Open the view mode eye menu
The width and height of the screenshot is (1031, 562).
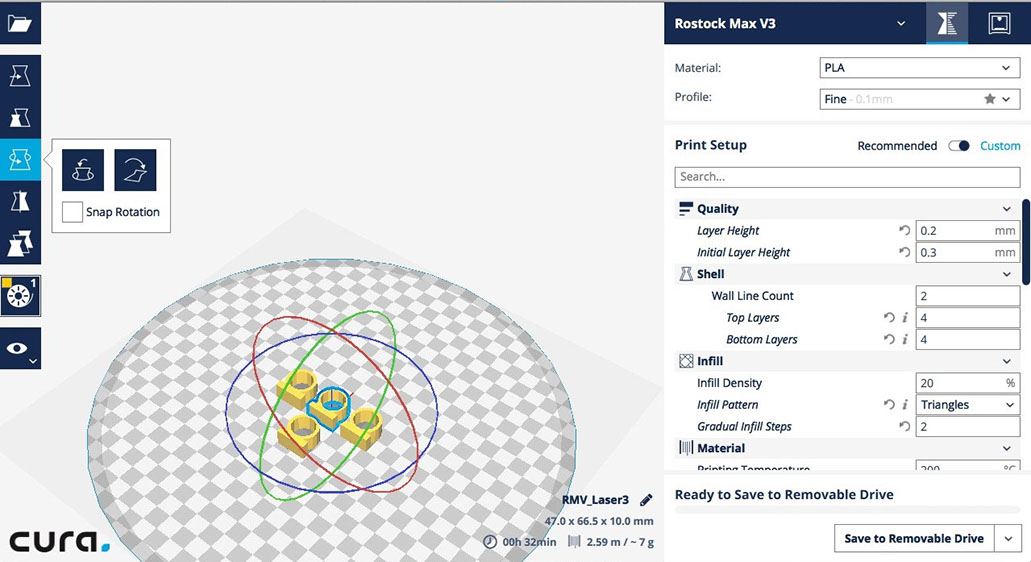[x=20, y=348]
